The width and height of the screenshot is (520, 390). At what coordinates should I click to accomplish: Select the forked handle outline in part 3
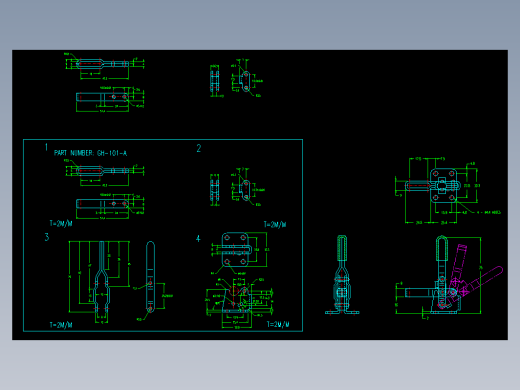pos(102,277)
